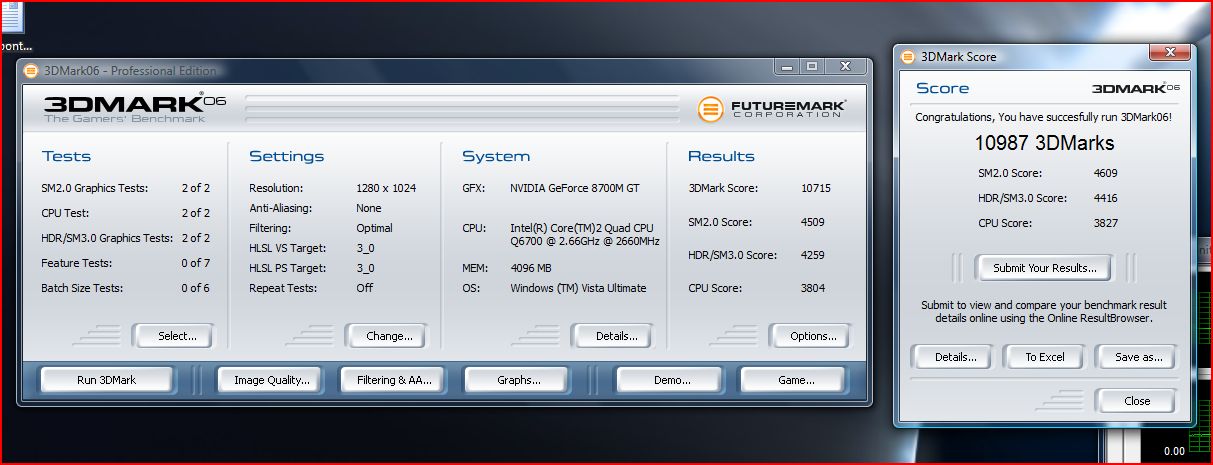Open the Graphs... button
Screen dimensions: 1213x465
click(518, 380)
